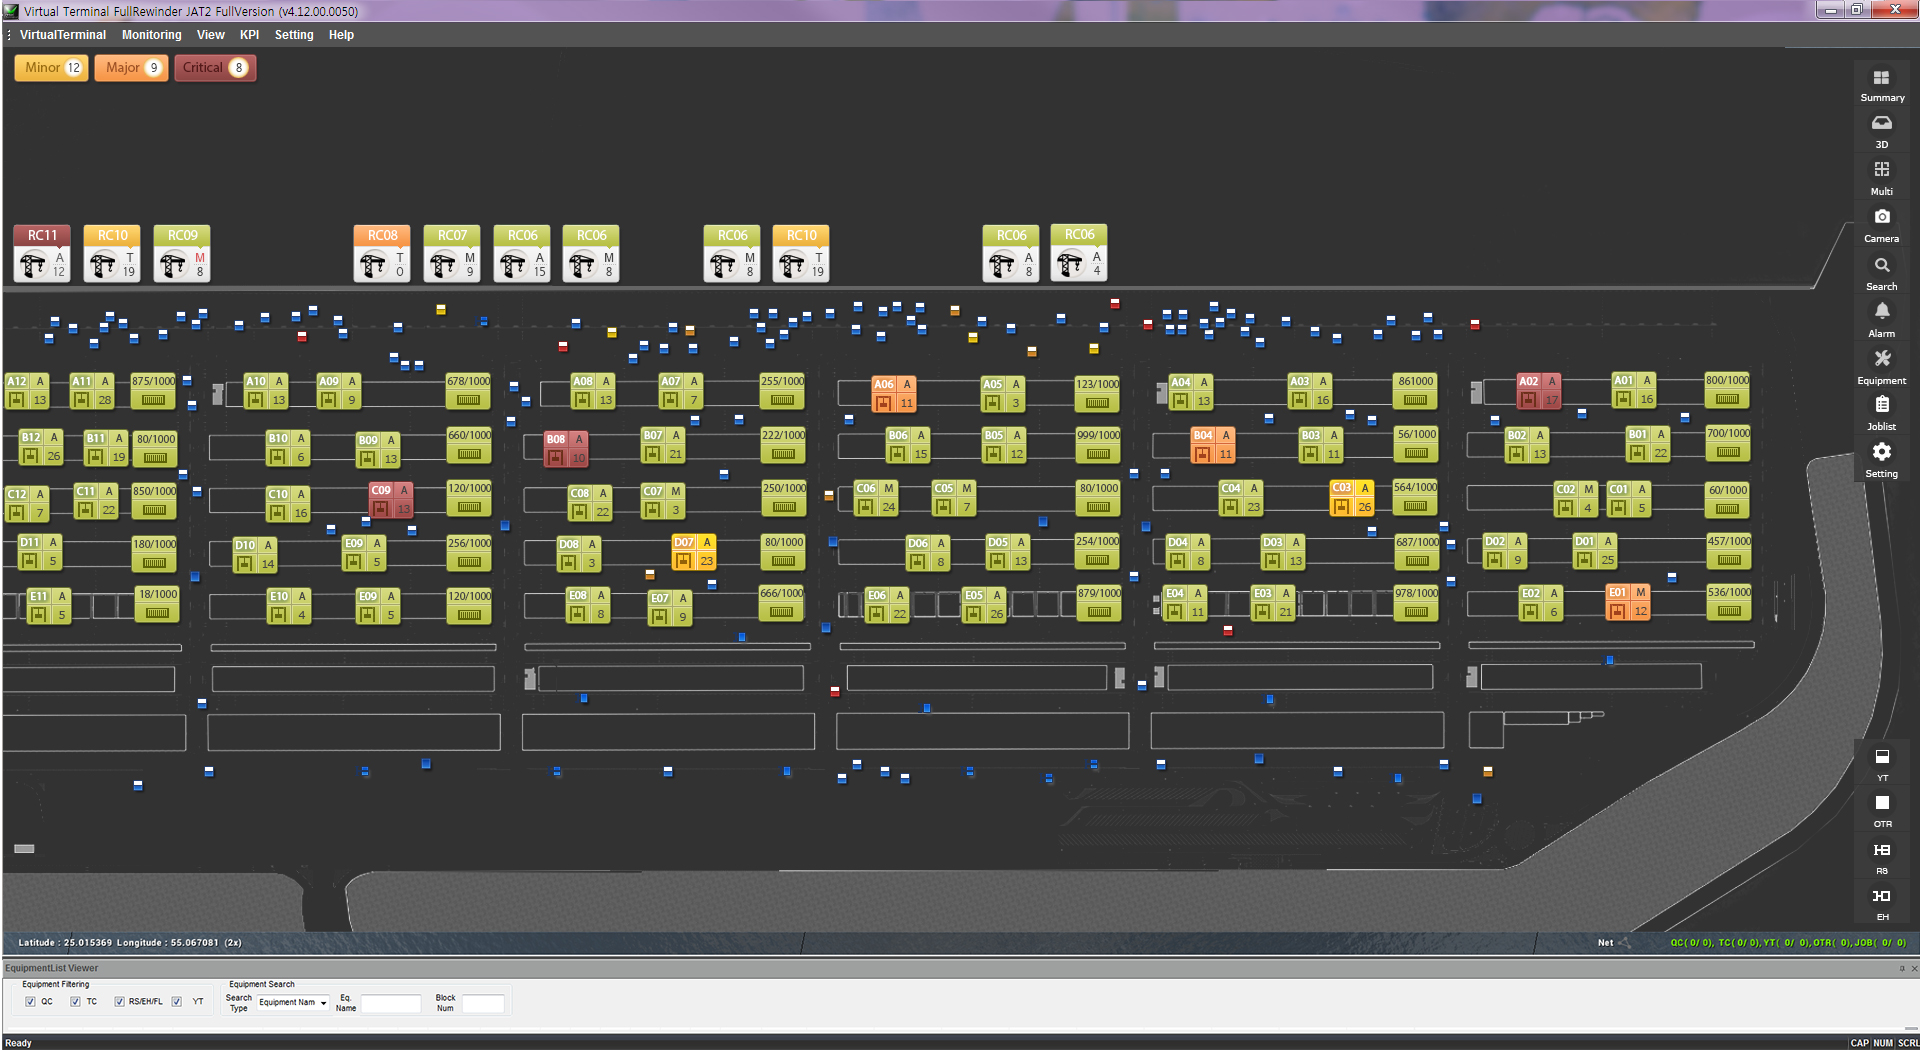Open the Alarm bell panel
This screenshot has width=1920, height=1050.
(1881, 319)
